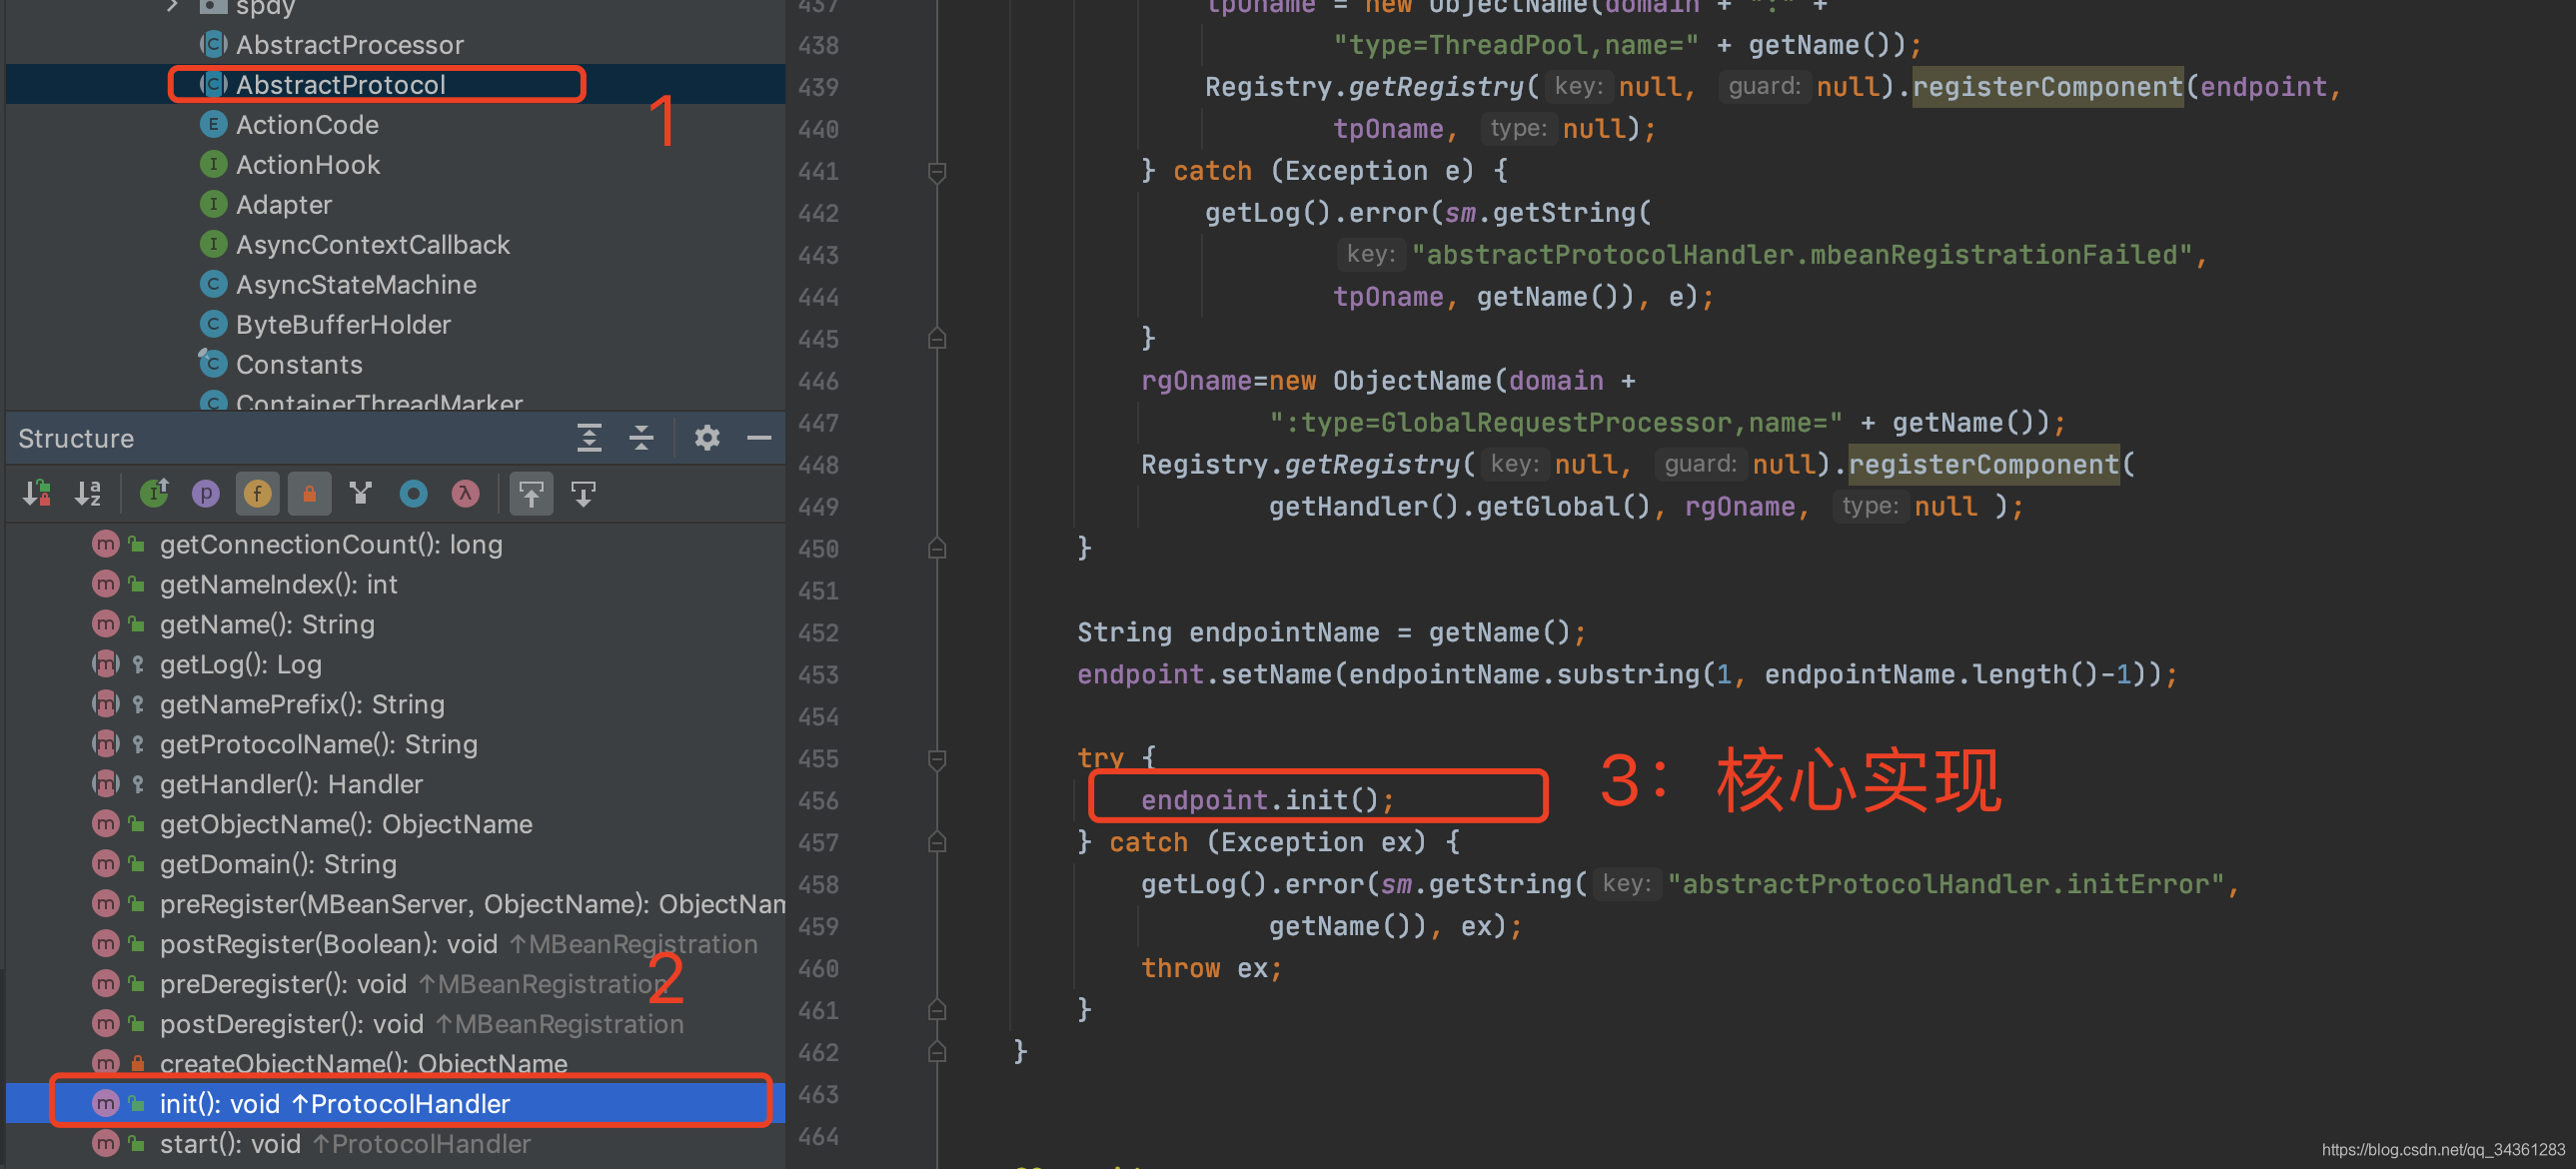The height and width of the screenshot is (1169, 2576).
Task: Select getObjectName(): ObjectName in Structure
Action: click(x=395, y=824)
